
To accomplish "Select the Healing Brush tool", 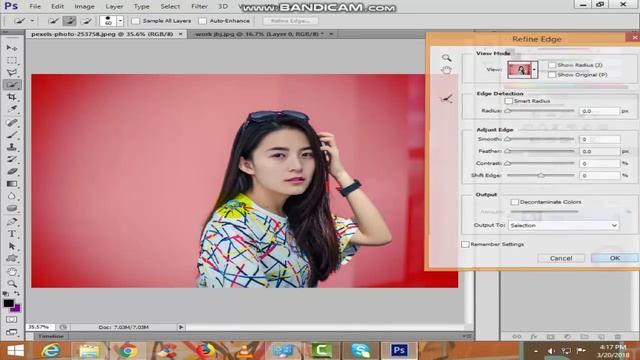I will pos(12,122).
